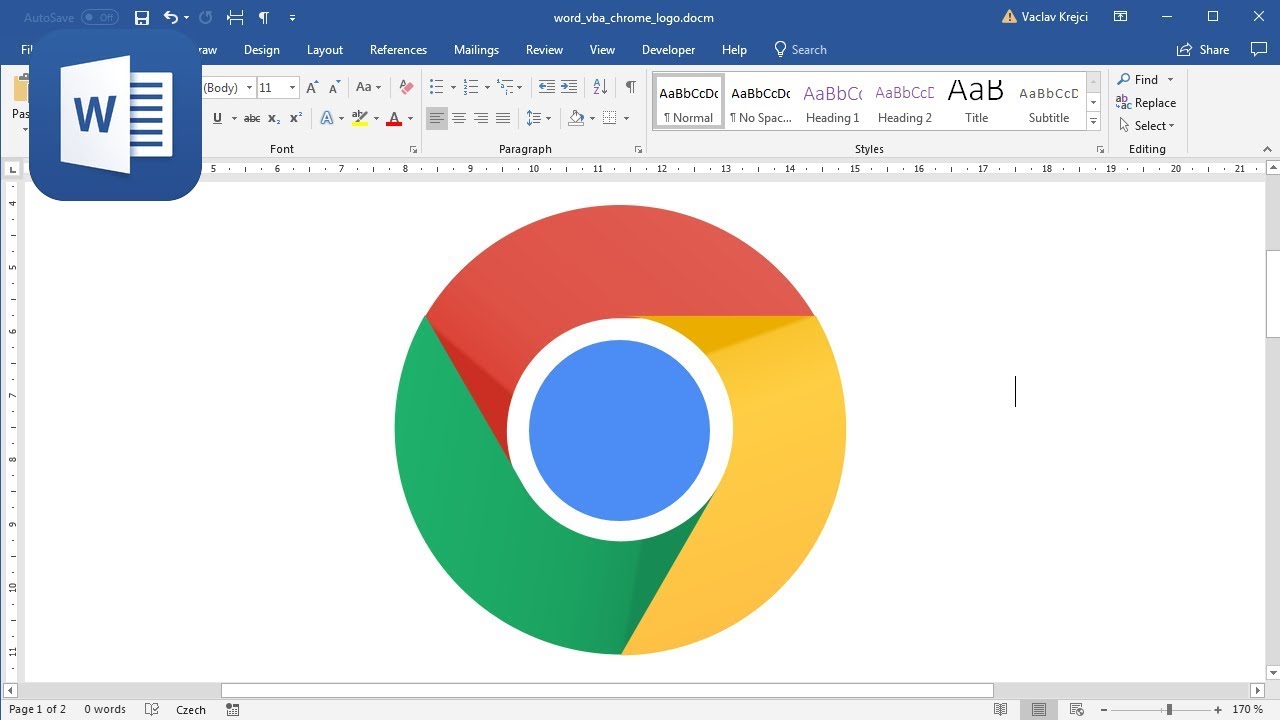Click the Redo button in the Quick Access Toolbar
1280x720 pixels.
[206, 18]
